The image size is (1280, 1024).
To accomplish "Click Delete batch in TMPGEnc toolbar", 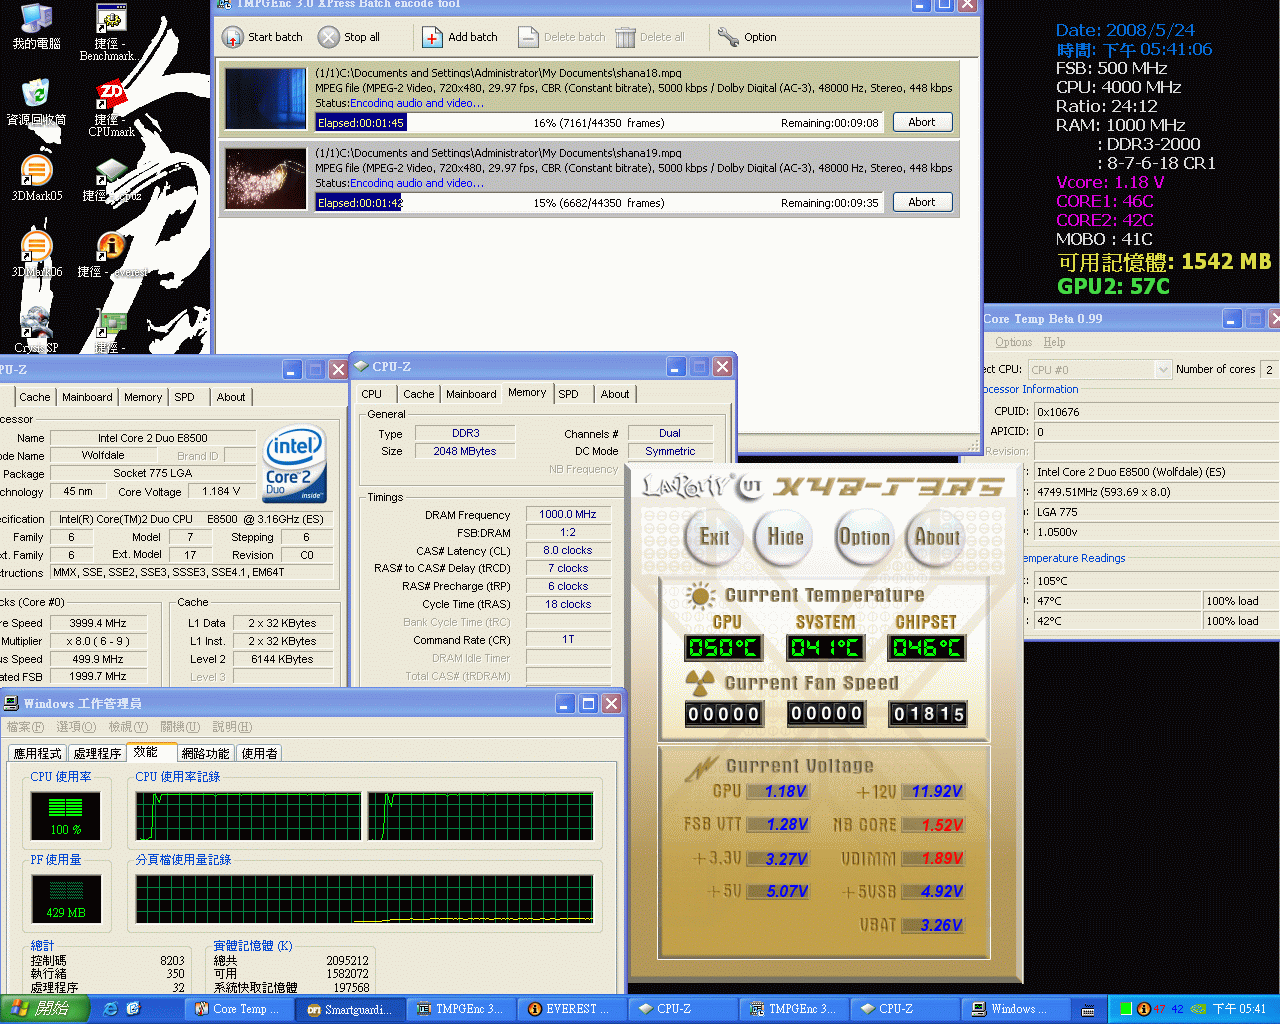I will [561, 37].
